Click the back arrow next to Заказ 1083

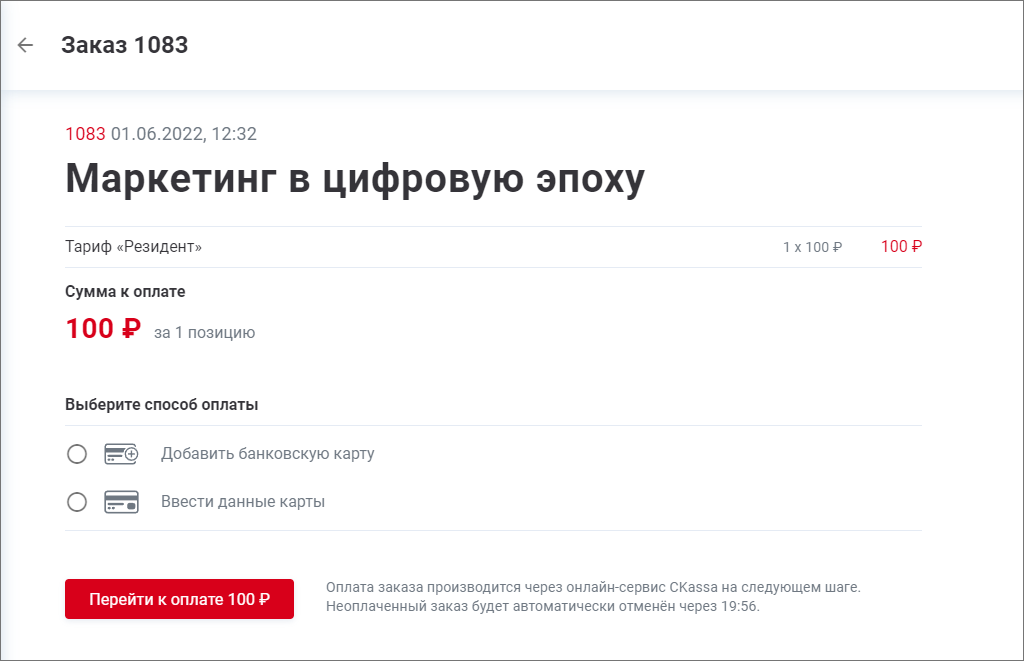26,45
